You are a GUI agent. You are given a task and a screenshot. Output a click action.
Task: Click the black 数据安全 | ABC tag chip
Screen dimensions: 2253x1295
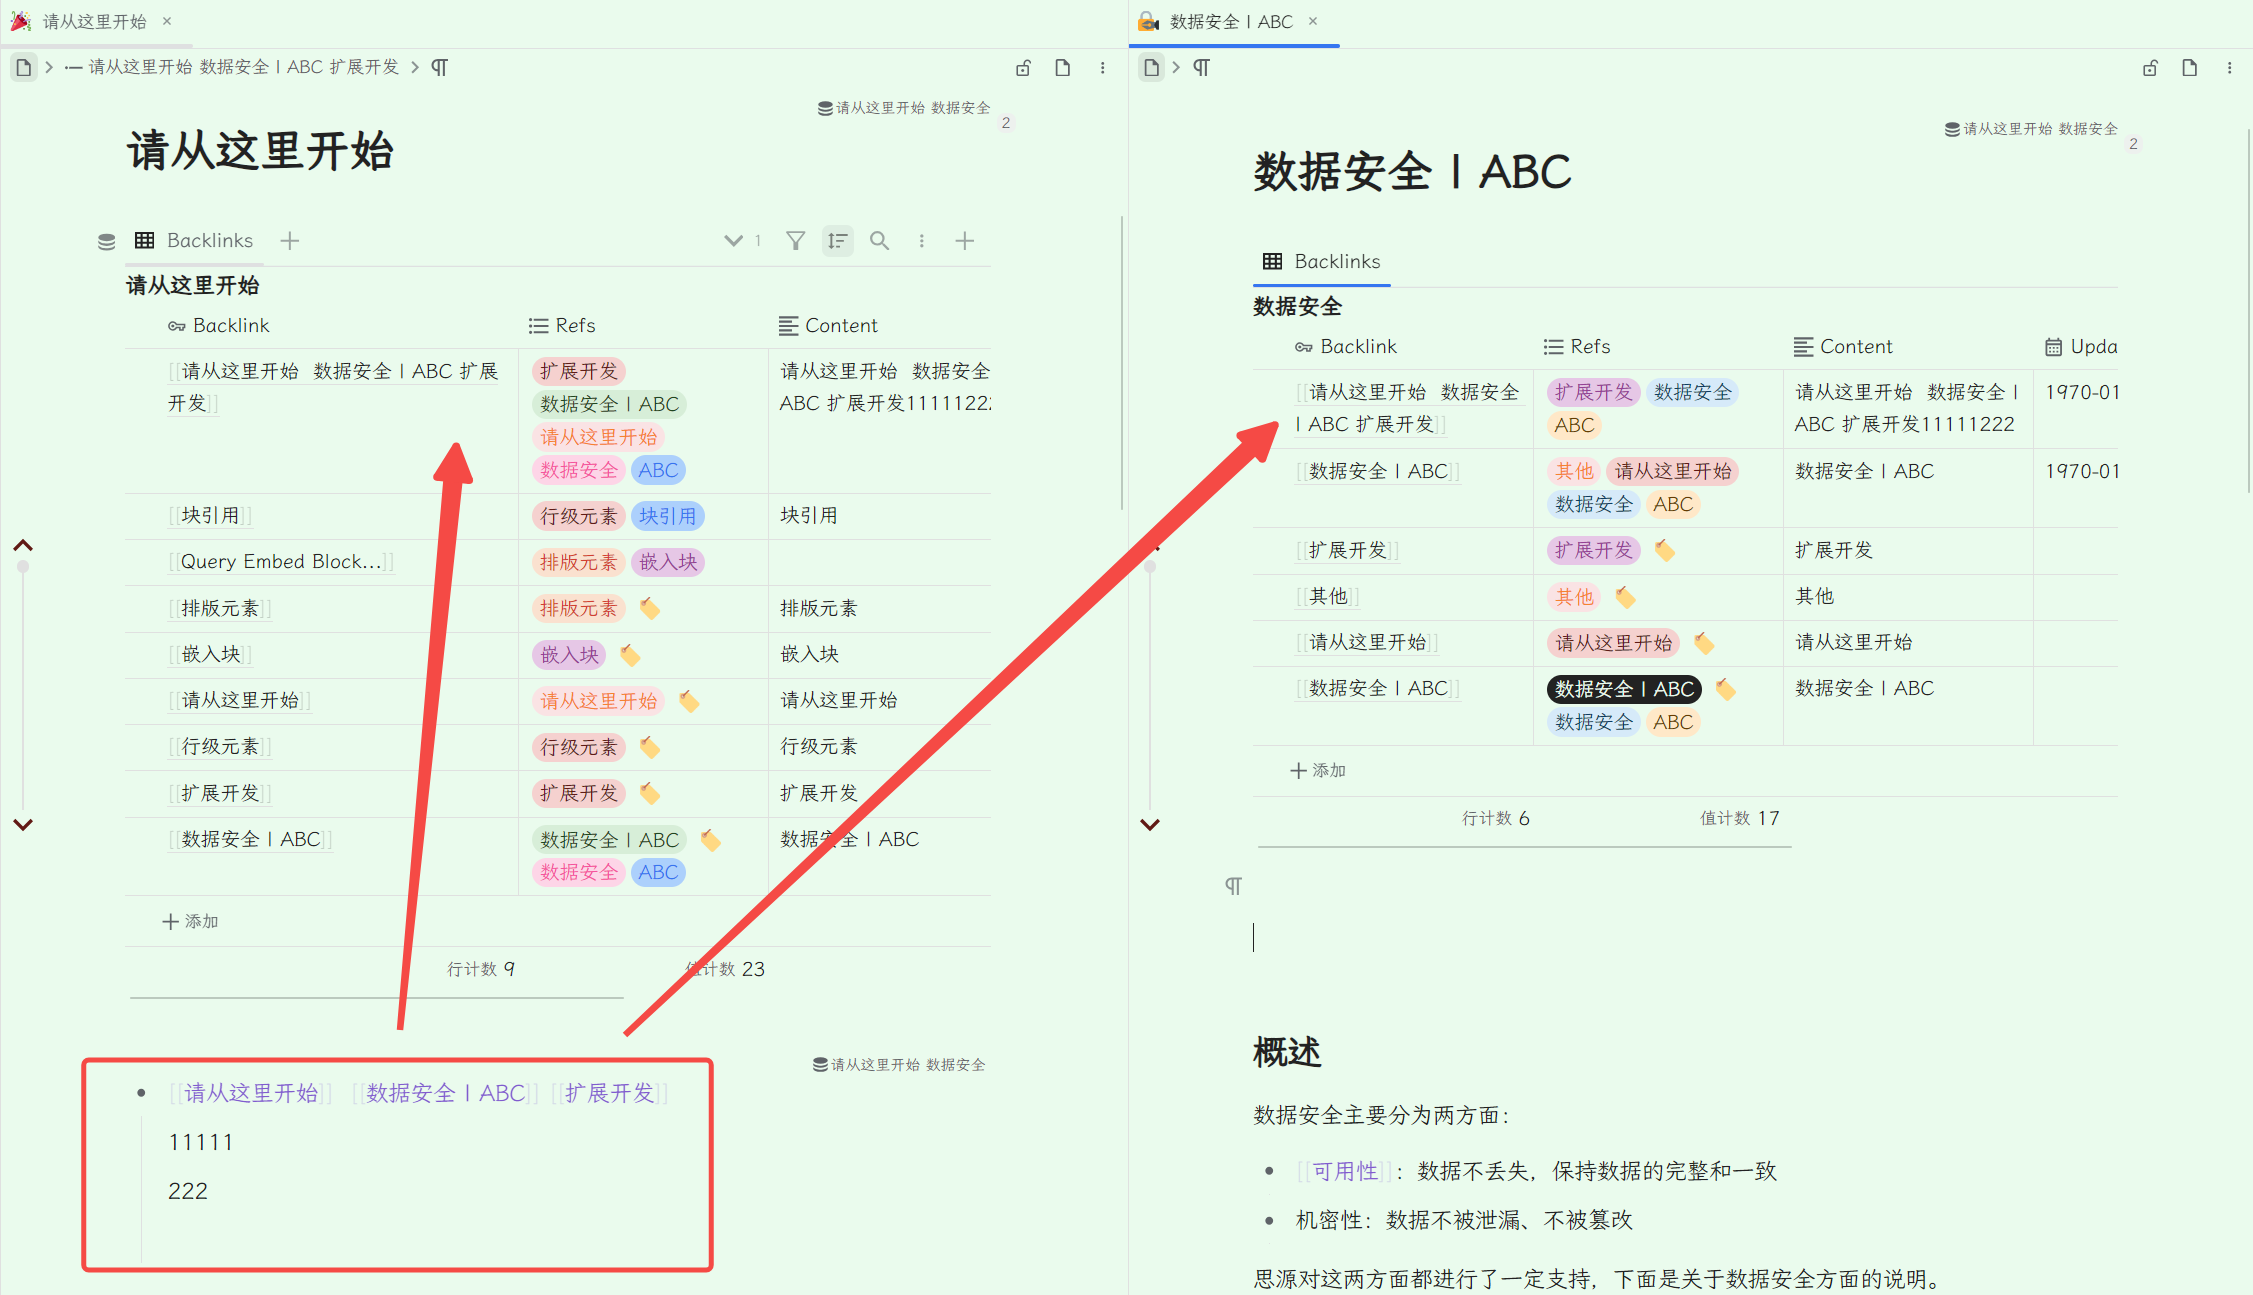(1623, 688)
